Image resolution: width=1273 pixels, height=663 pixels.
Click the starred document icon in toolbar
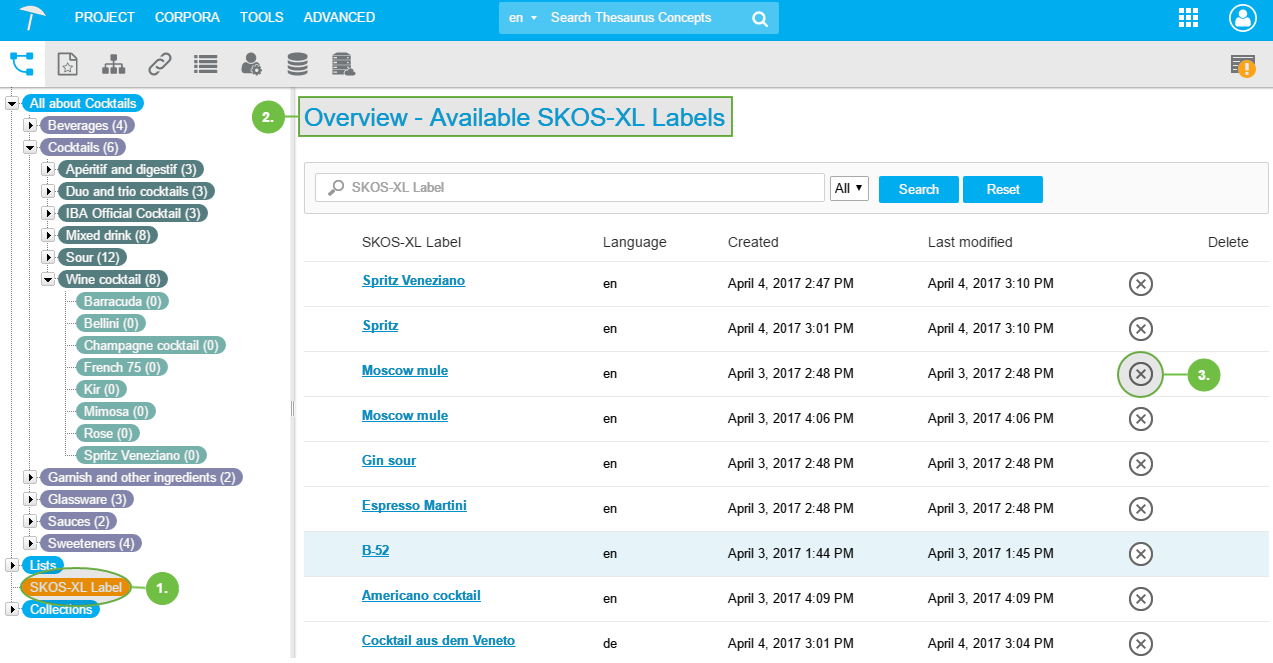coord(67,65)
